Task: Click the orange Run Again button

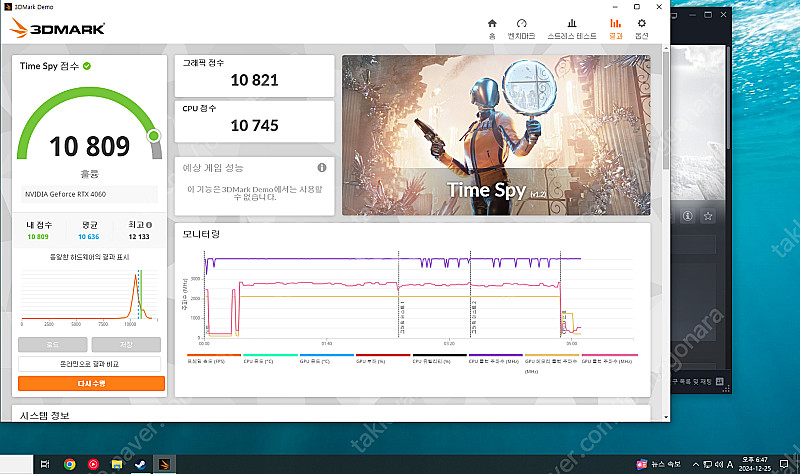Action: tap(91, 383)
